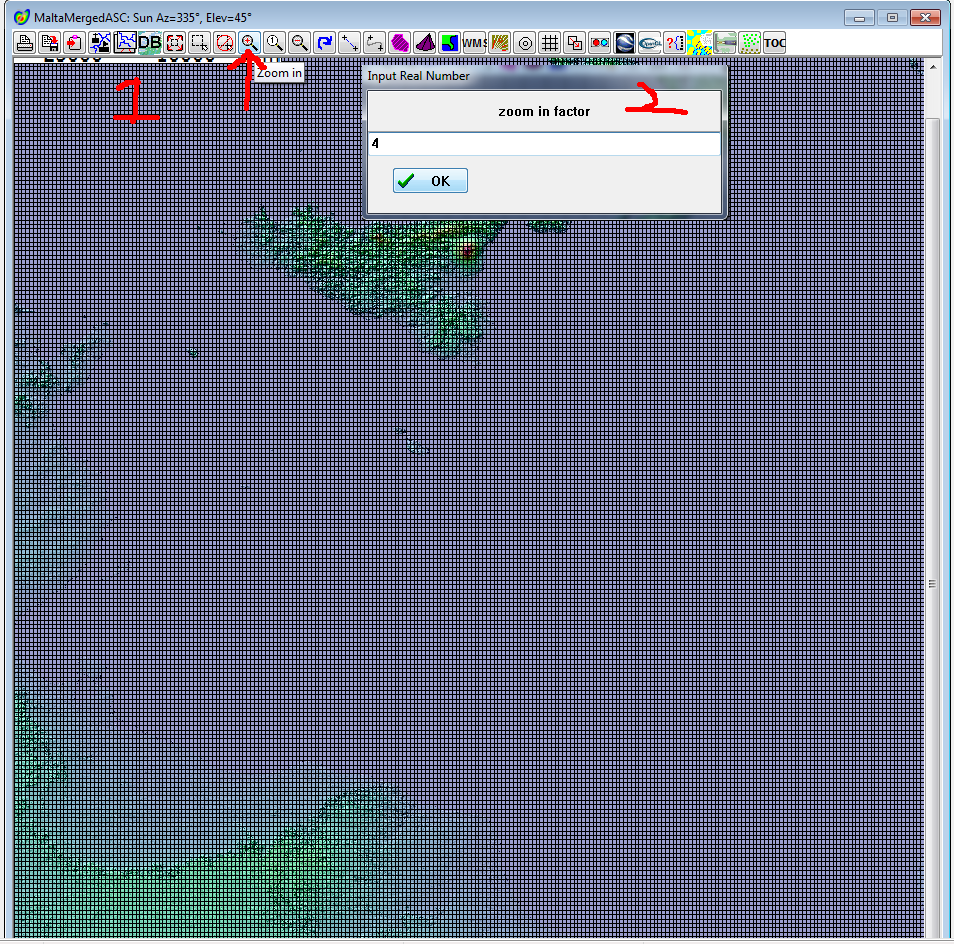Click the save map image icon
Screen dimensions: 954x944
tap(50, 43)
